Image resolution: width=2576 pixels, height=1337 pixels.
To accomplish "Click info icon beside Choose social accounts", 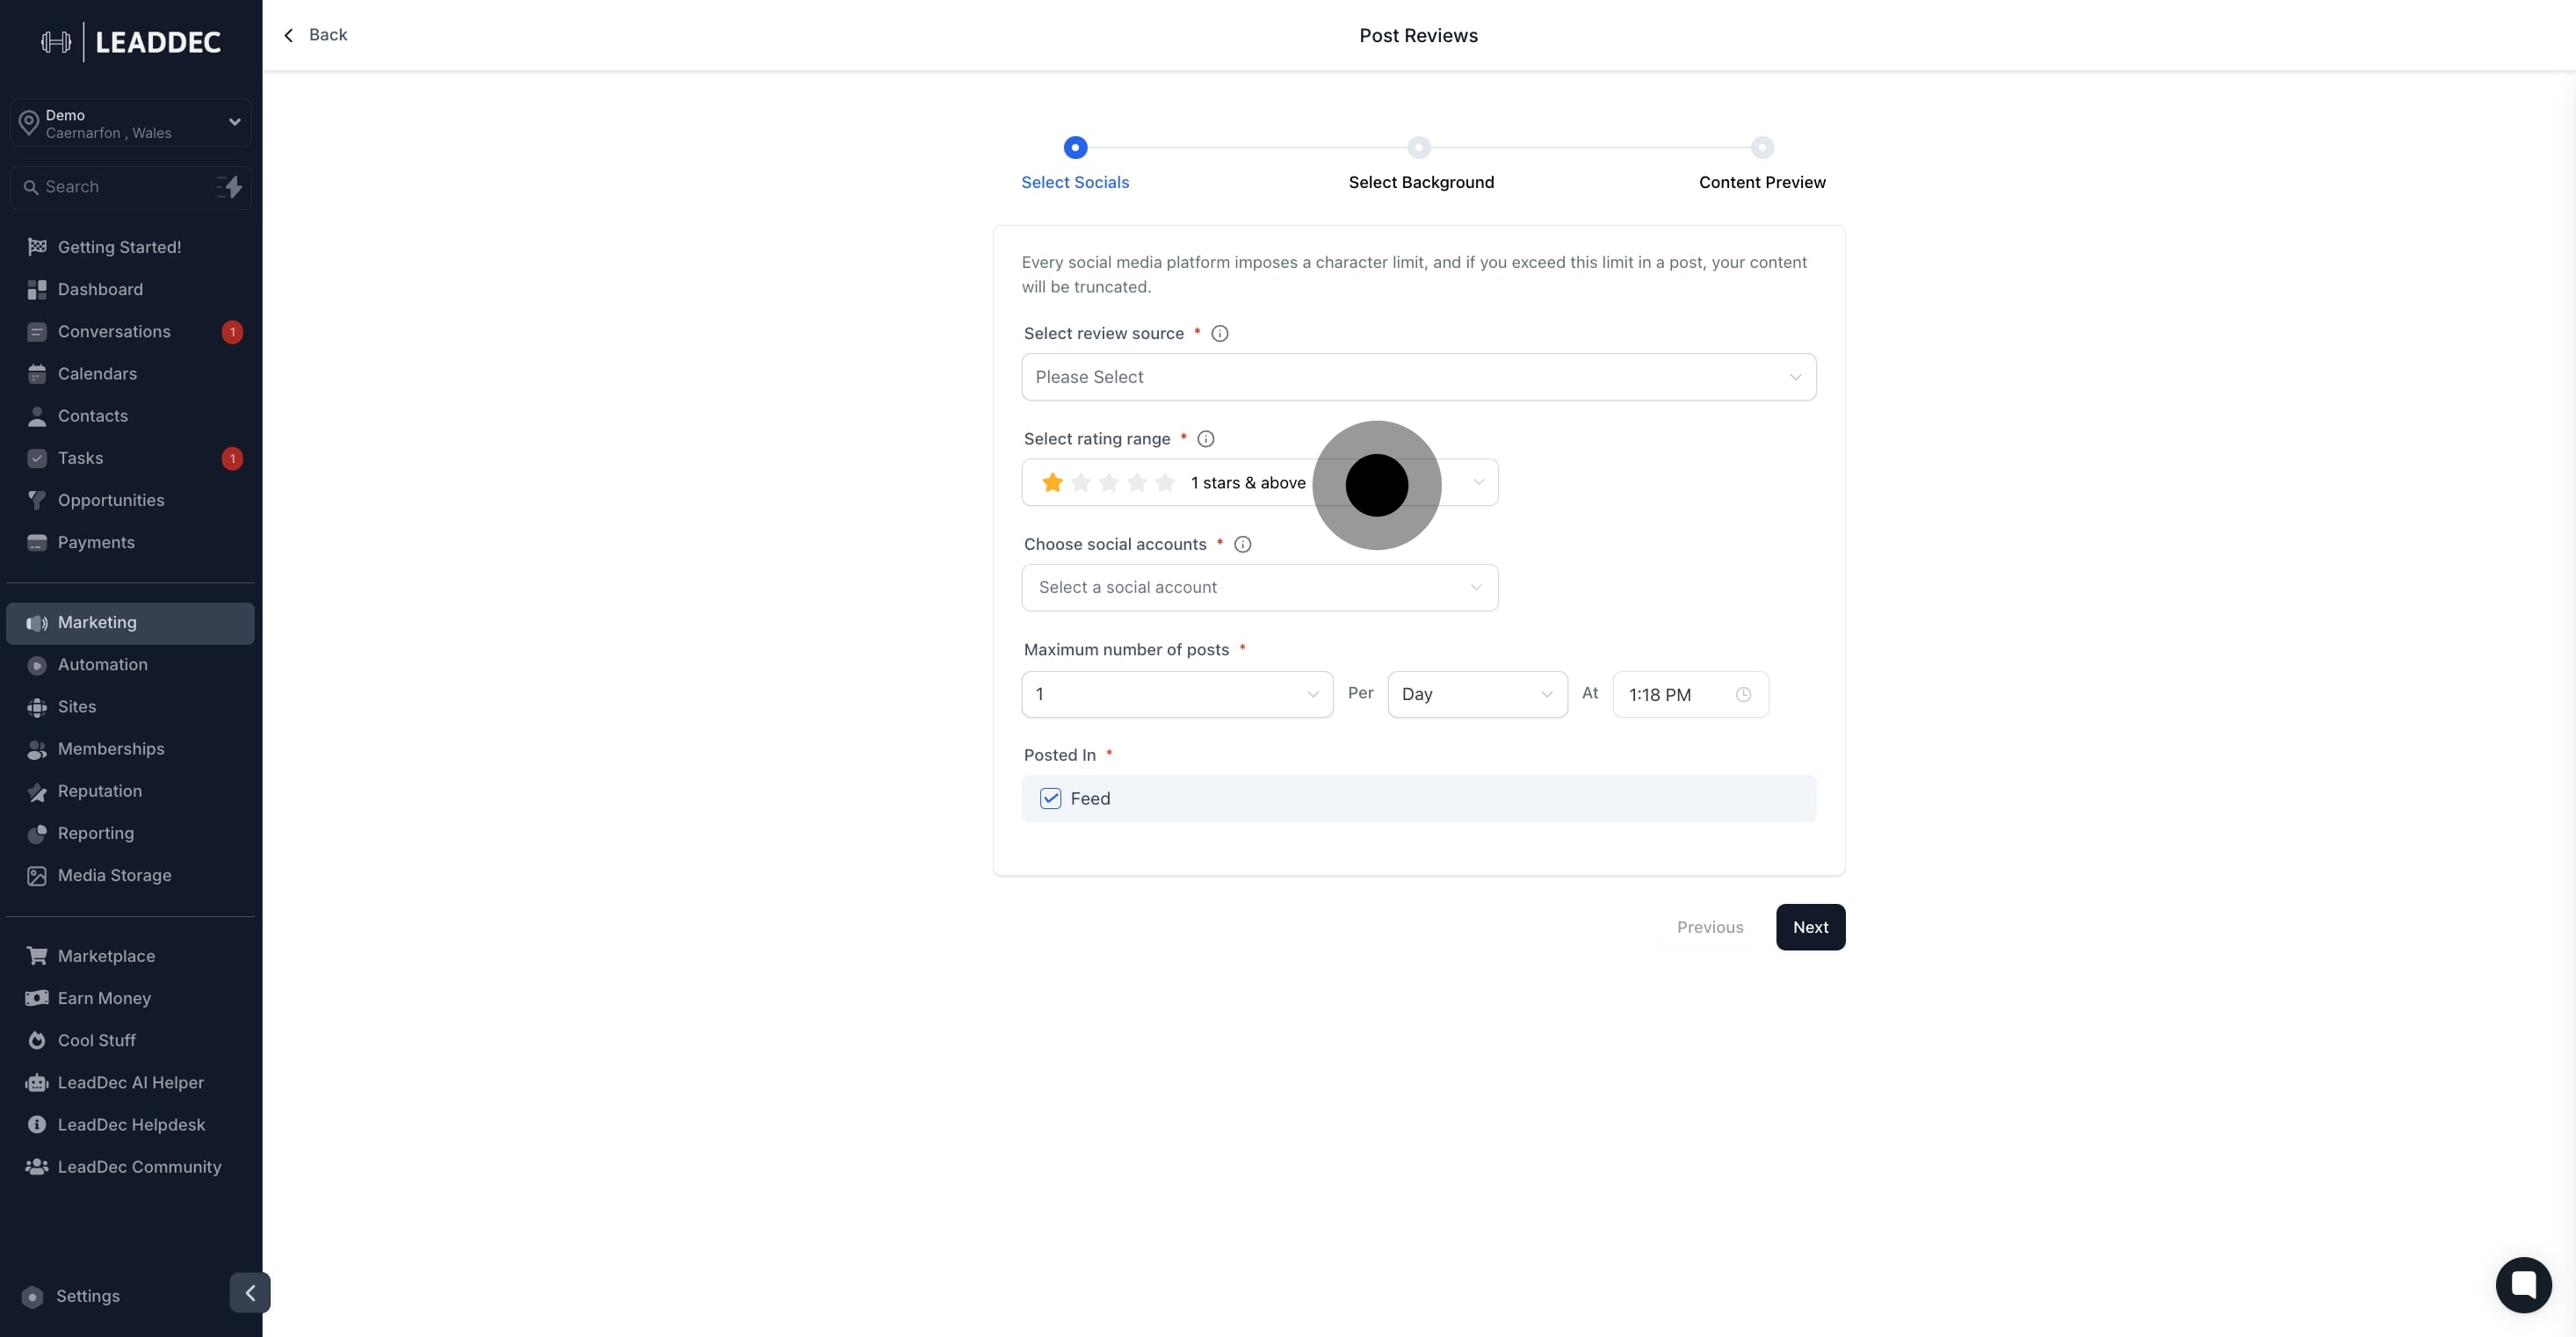I will 1243,545.
